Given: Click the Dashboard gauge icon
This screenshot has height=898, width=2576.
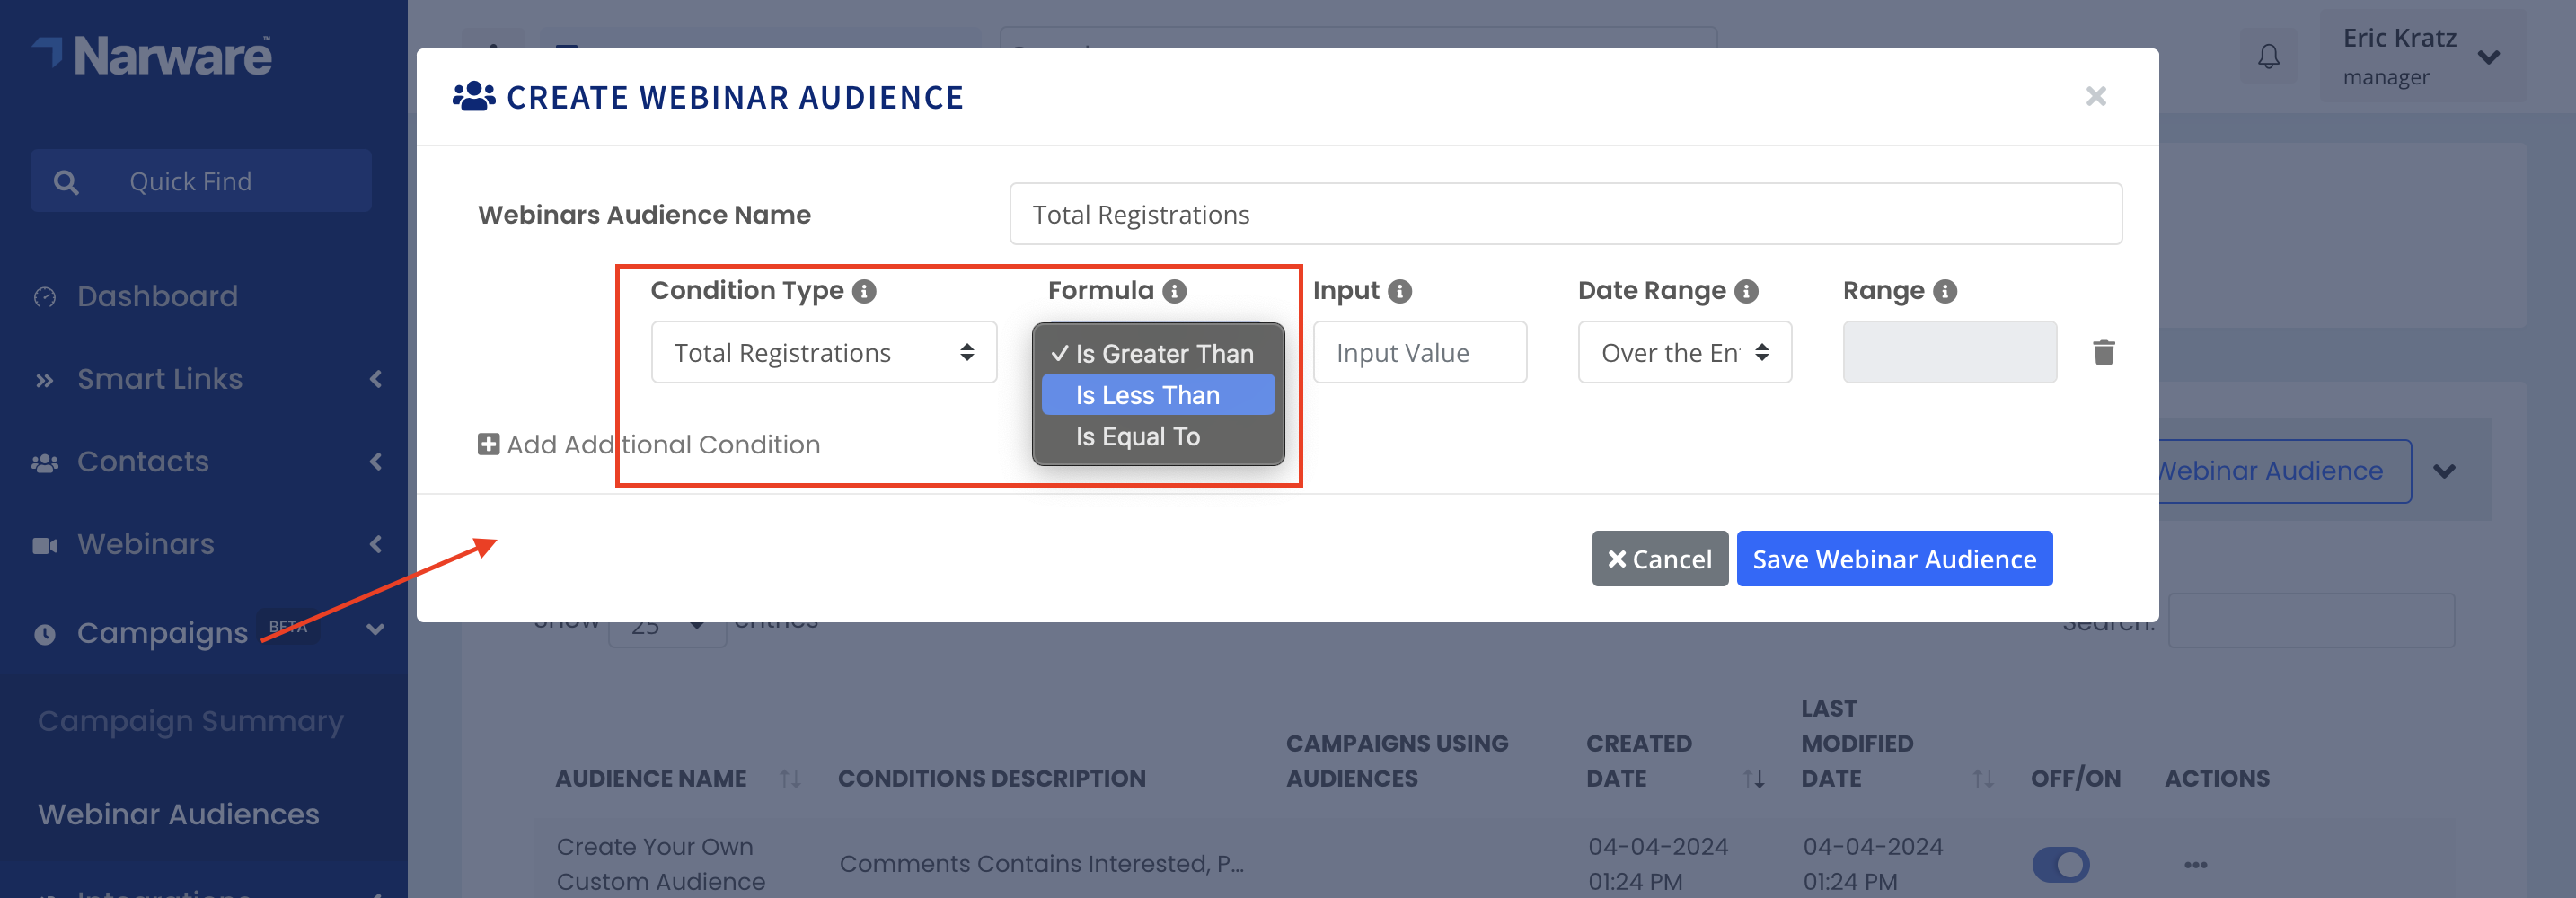Looking at the screenshot, I should coord(45,297).
